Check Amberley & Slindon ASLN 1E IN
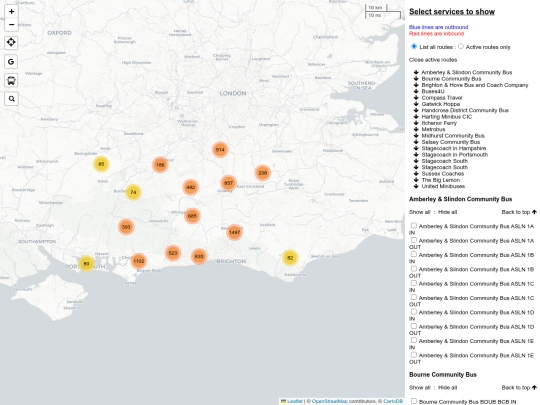 coord(414,341)
